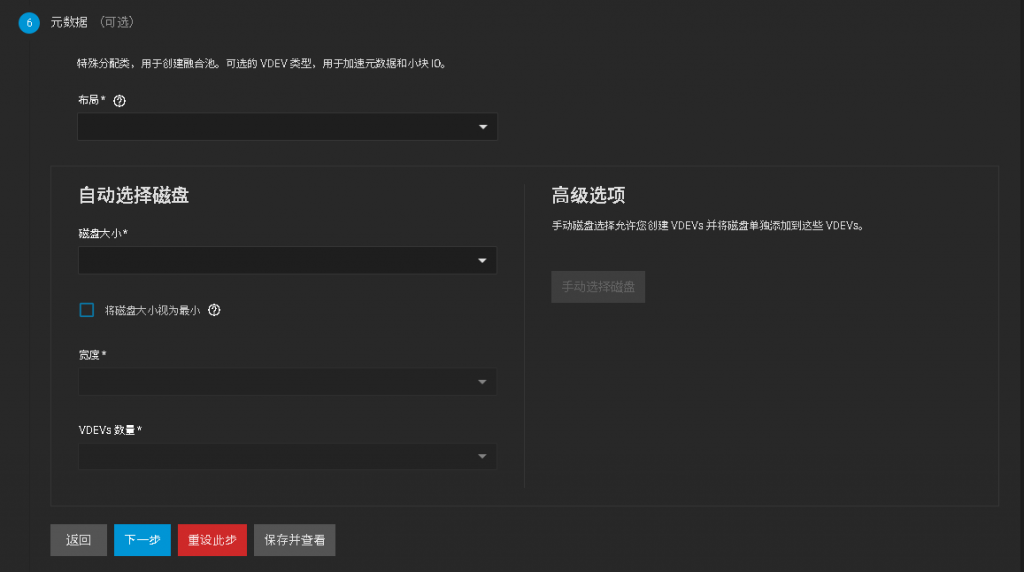Enable the 将磁盘大小视为最小 checkbox

[87, 310]
